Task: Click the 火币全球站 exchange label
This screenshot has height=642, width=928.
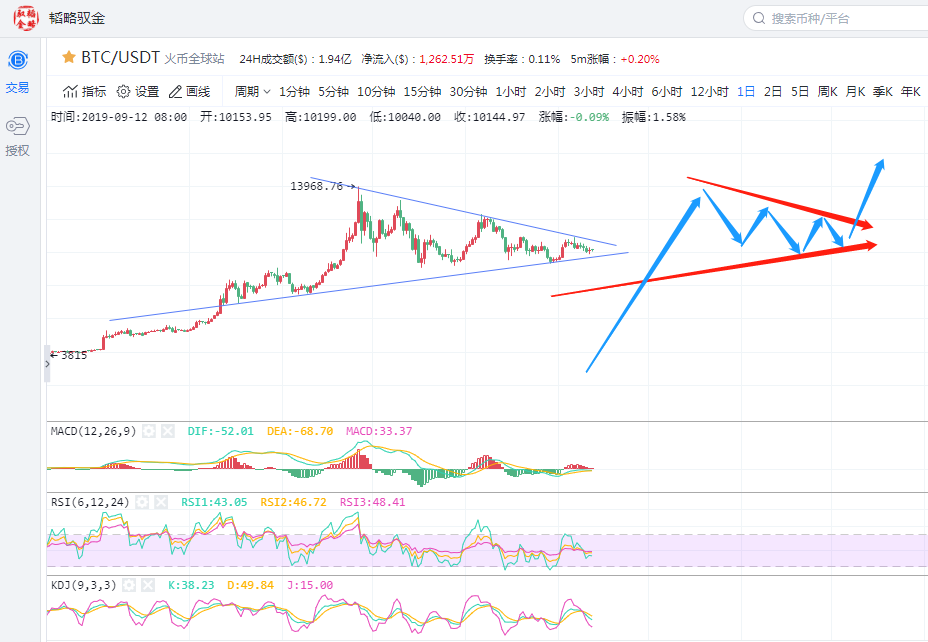Action: pyautogui.click(x=194, y=59)
